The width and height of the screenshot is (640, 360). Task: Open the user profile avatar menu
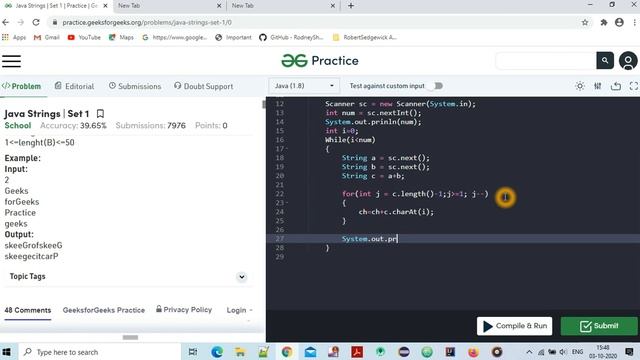[628, 61]
